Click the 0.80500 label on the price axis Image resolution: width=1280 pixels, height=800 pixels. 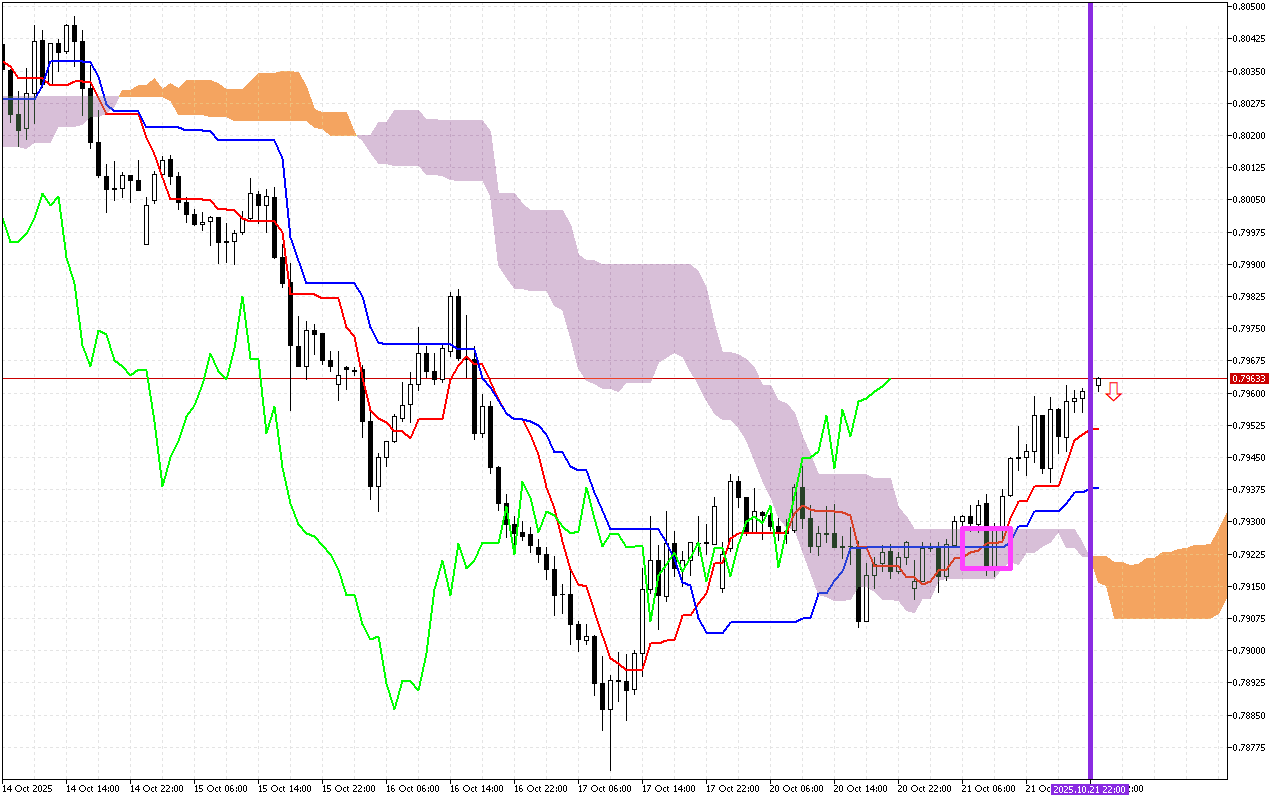pos(1248,7)
